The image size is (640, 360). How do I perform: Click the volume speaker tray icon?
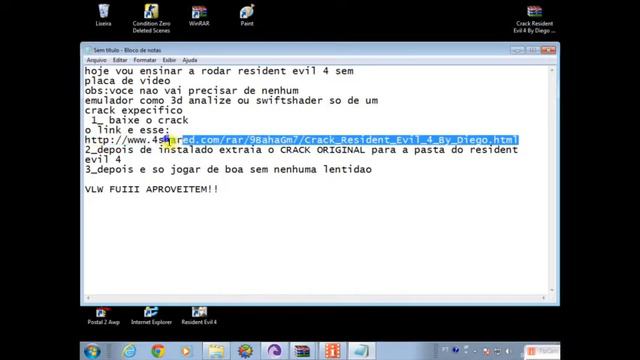[507, 351]
